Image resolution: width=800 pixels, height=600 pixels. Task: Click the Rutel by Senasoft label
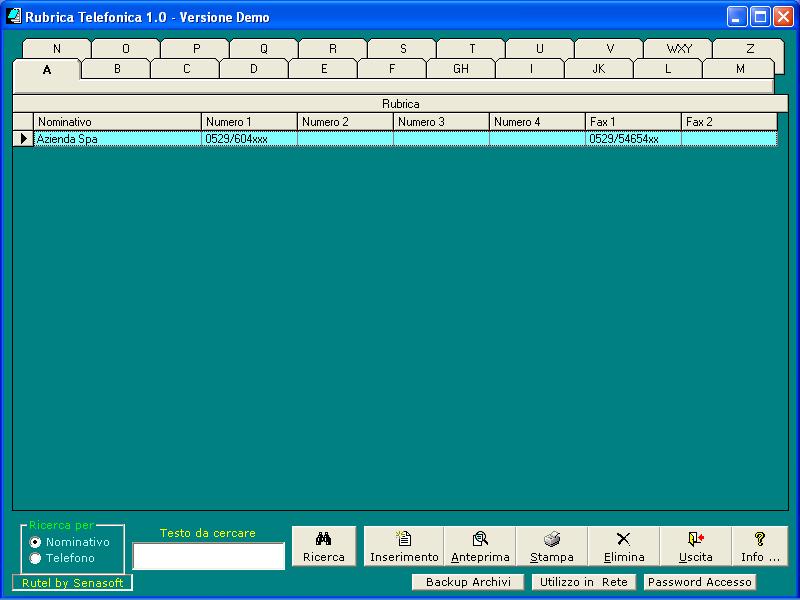(72, 583)
